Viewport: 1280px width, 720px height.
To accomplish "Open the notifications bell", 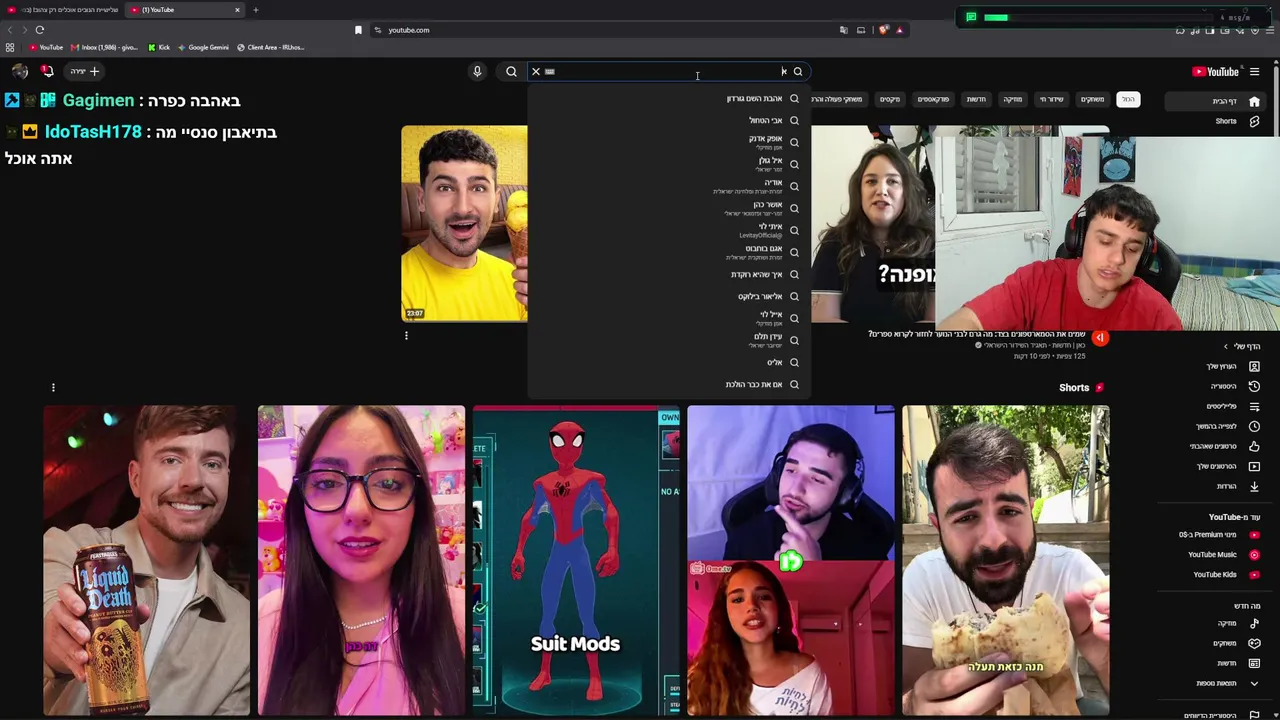I will [47, 71].
